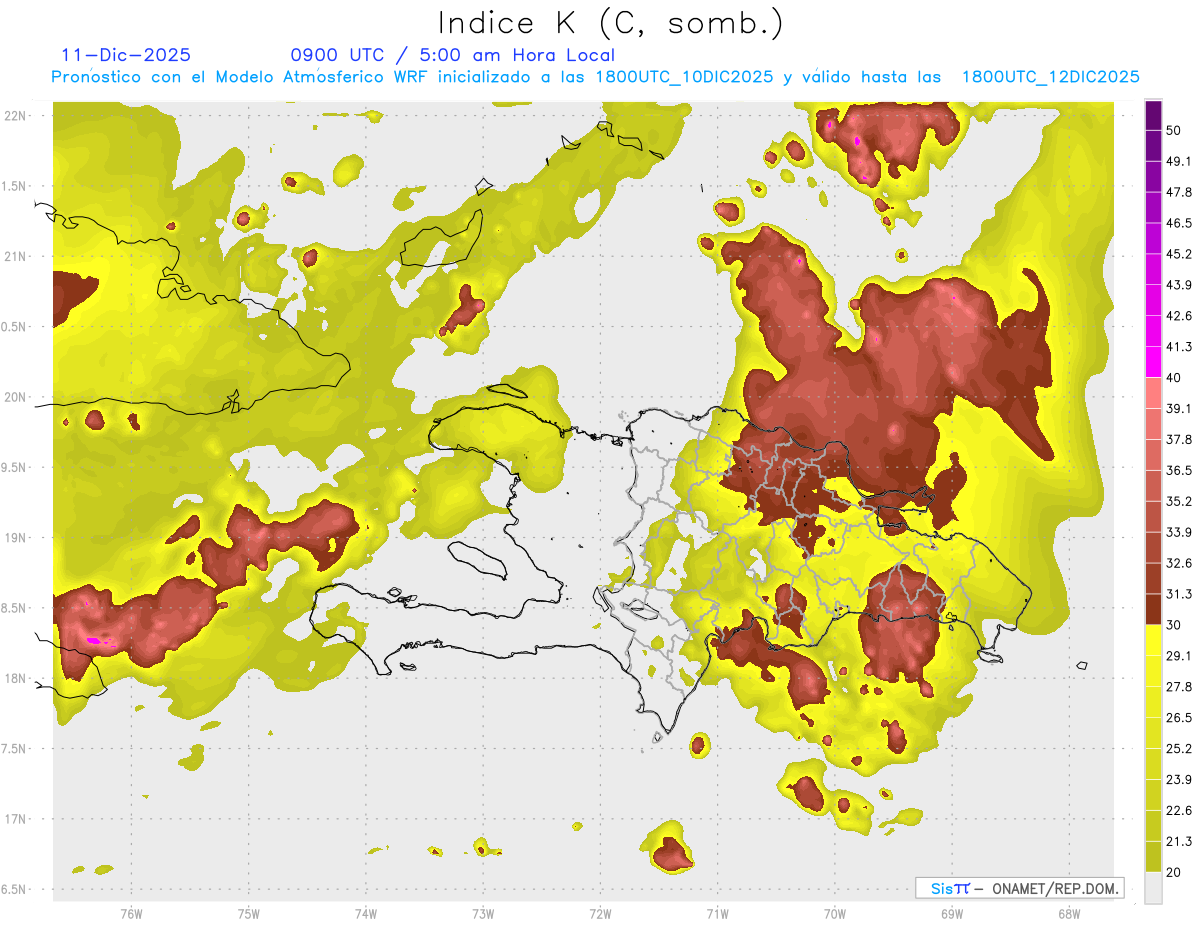The height and width of the screenshot is (927, 1200).
Task: Click the colorbar value "47.8"
Action: pyautogui.click(x=1180, y=192)
